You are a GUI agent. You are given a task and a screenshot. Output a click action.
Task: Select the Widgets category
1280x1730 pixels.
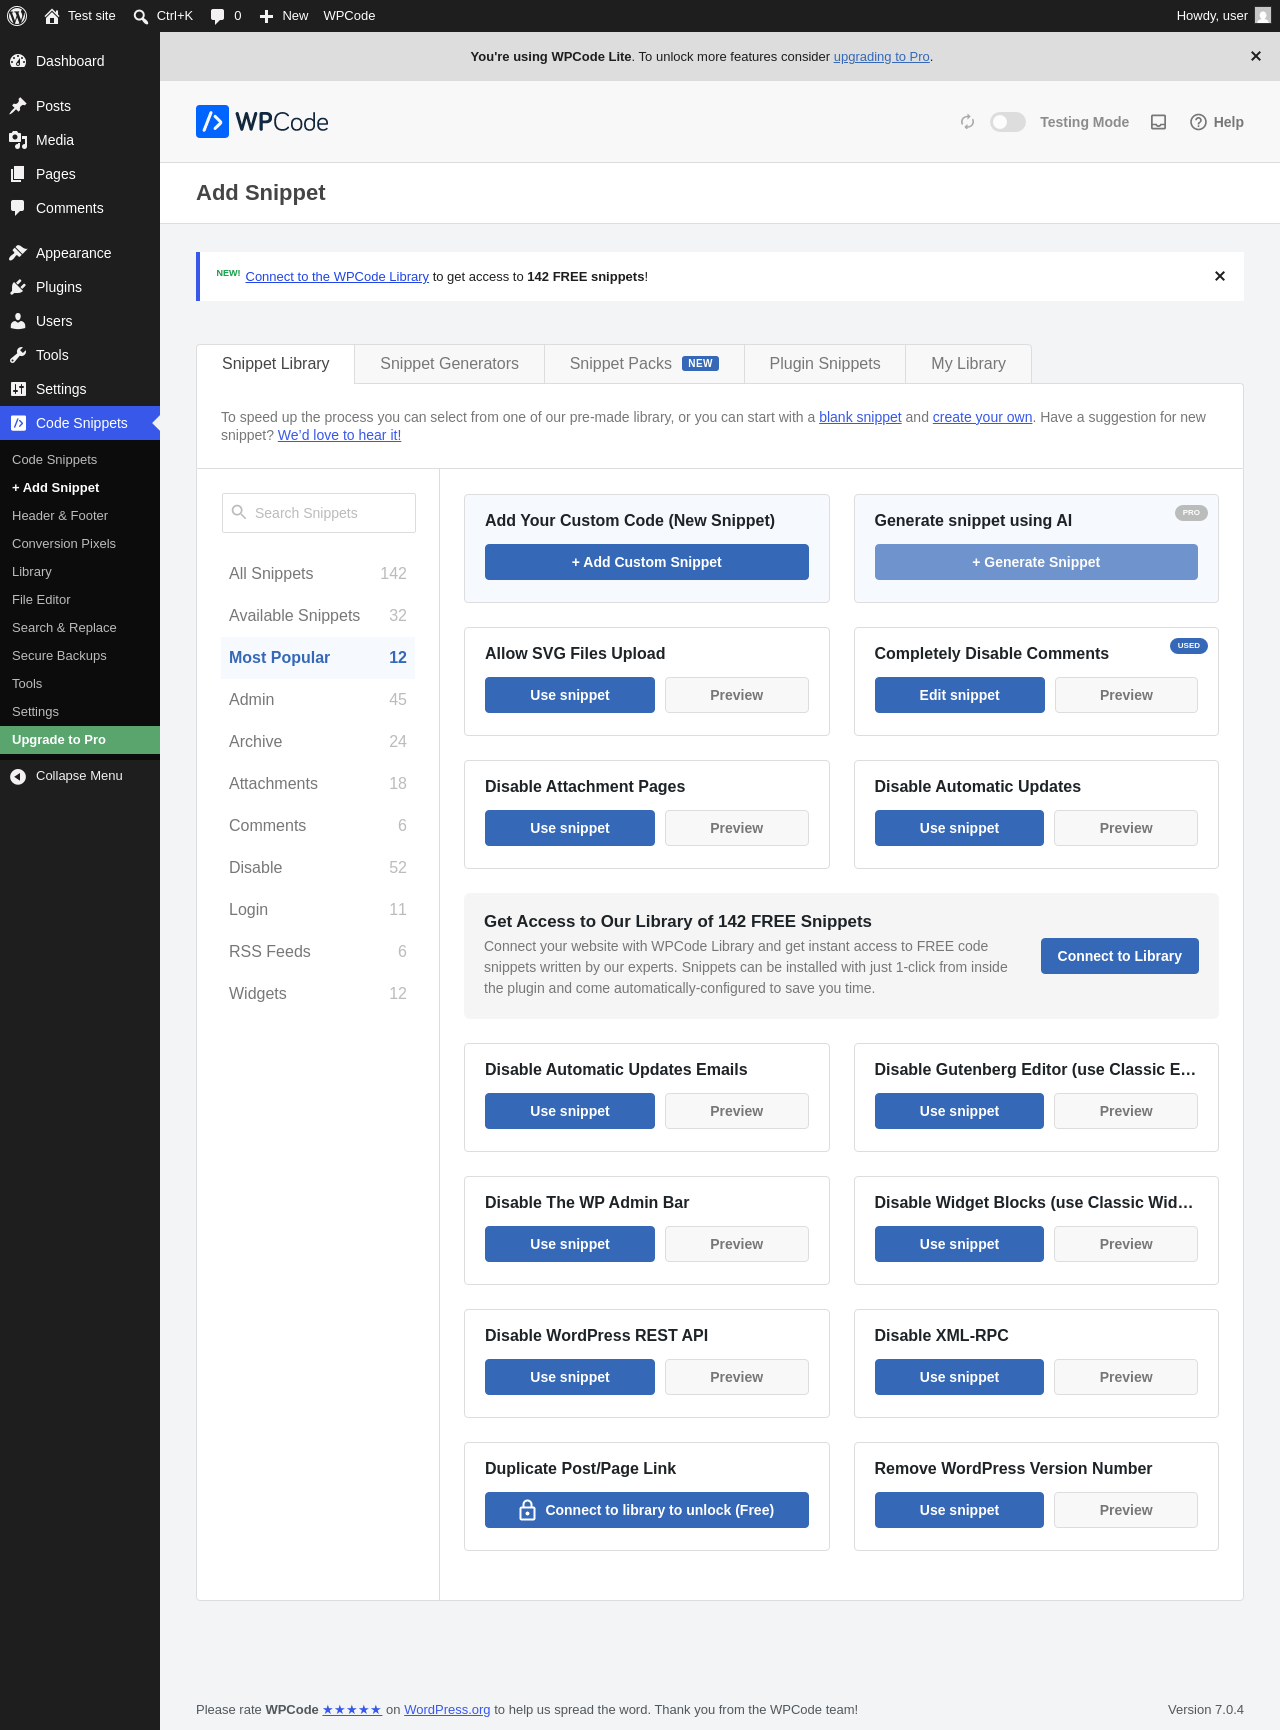coord(318,994)
